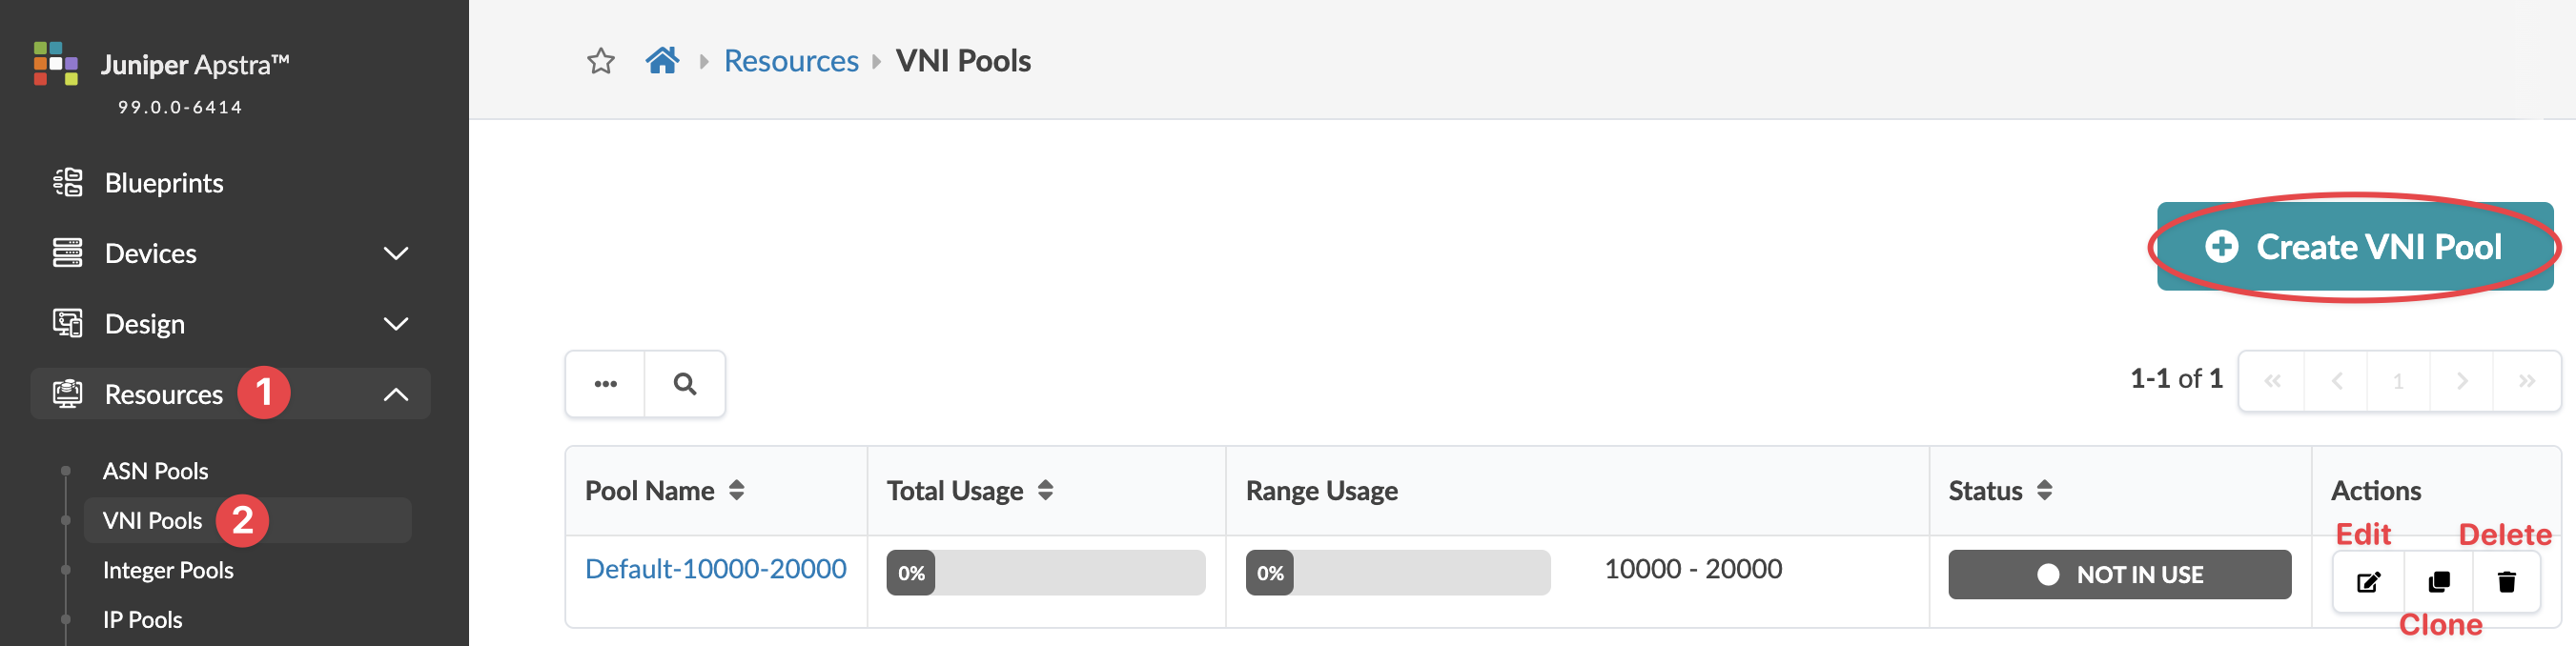
Task: Expand the Devices menu chevron
Action: pyautogui.click(x=396, y=254)
